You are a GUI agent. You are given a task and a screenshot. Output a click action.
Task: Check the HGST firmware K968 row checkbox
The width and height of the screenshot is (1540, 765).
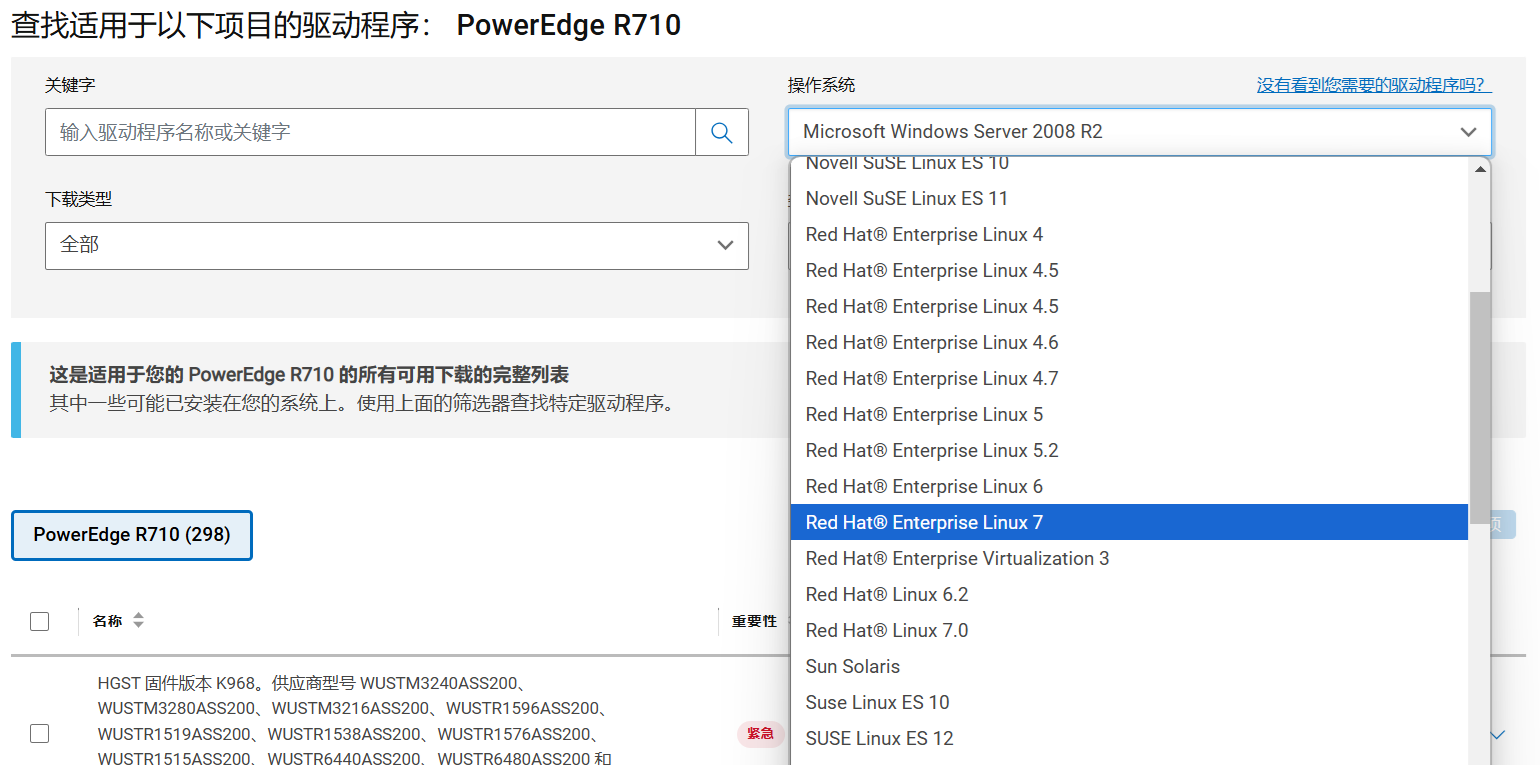click(x=40, y=734)
